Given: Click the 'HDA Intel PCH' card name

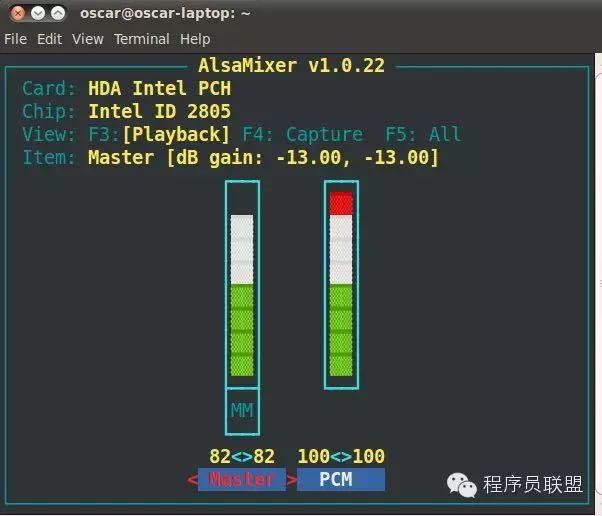Looking at the screenshot, I should (160, 88).
